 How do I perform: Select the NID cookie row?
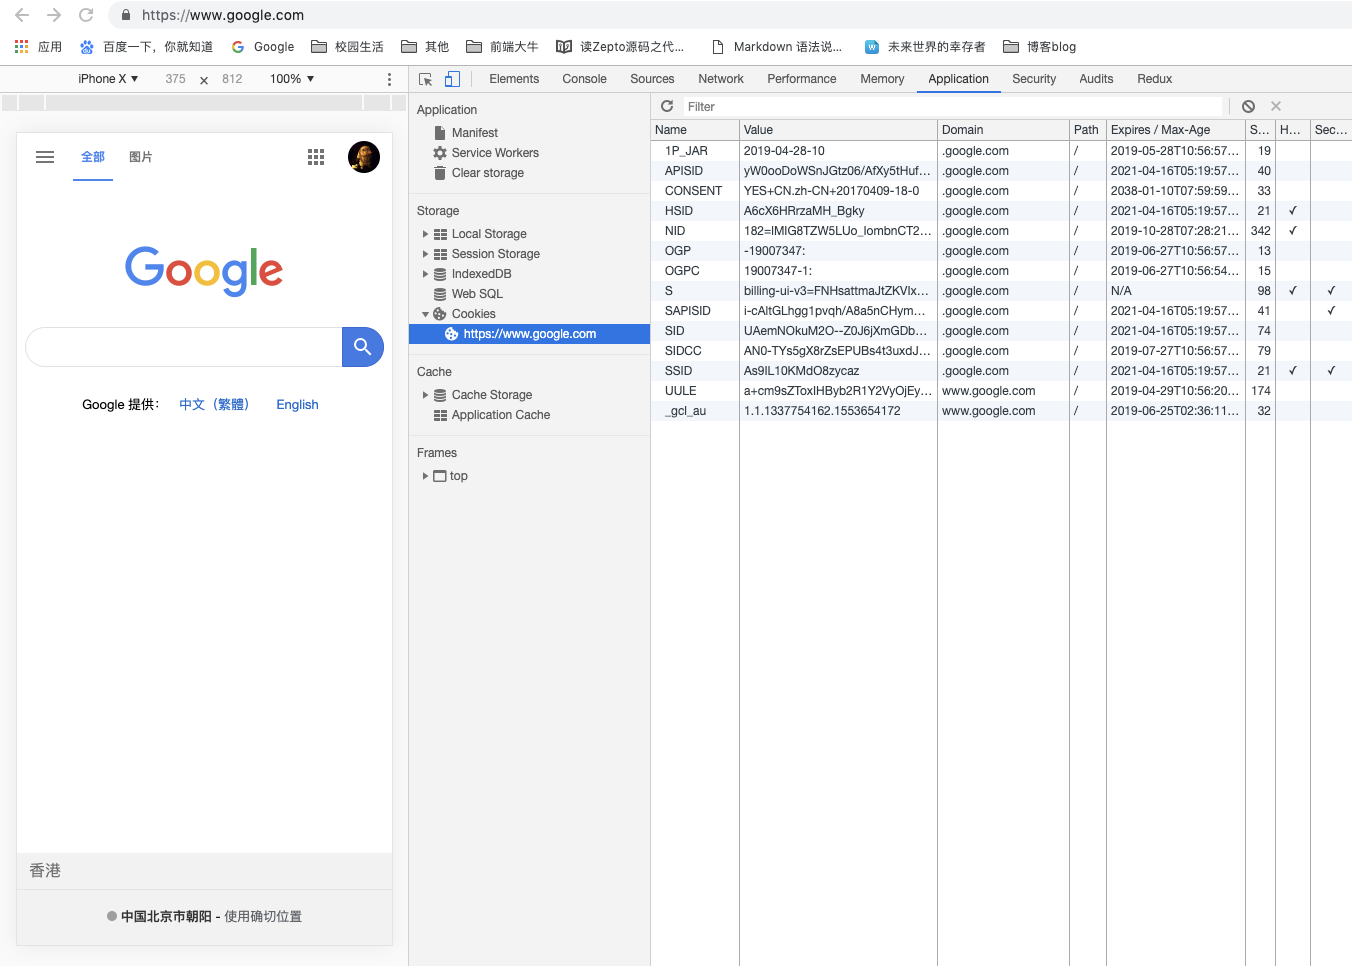1000,231
